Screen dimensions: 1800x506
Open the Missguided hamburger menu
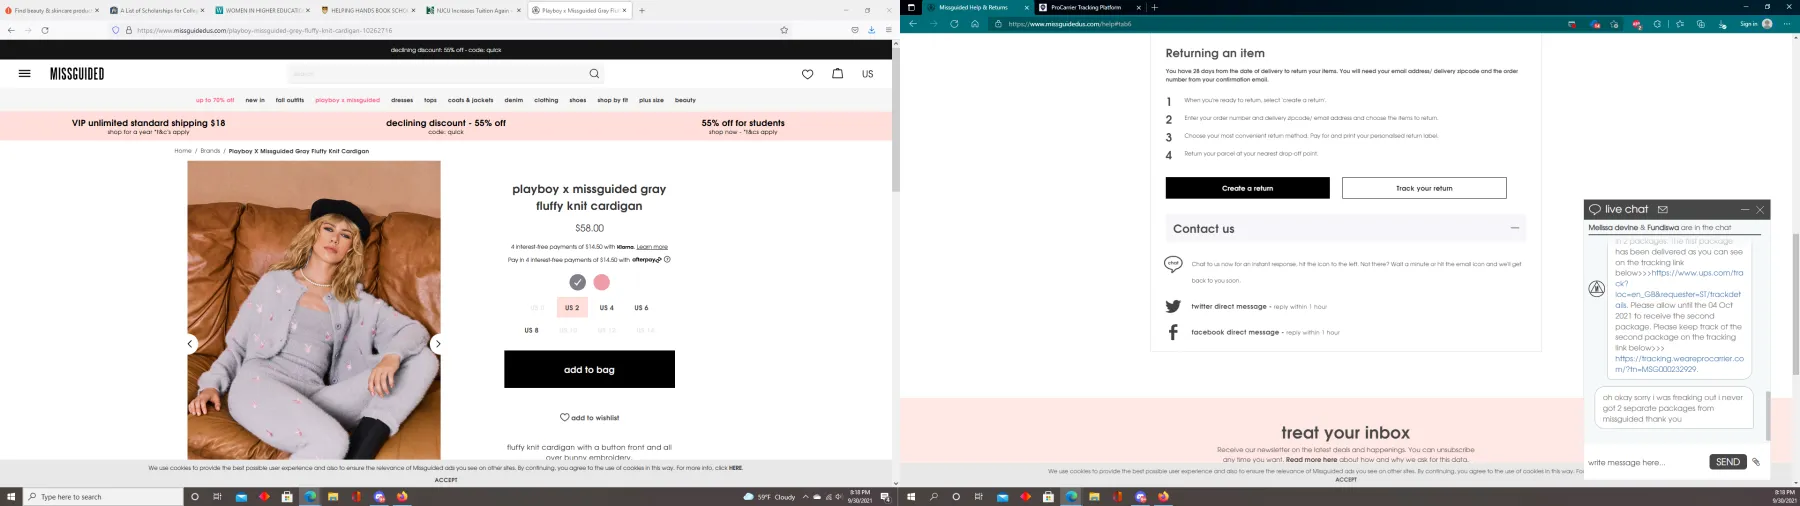[25, 74]
